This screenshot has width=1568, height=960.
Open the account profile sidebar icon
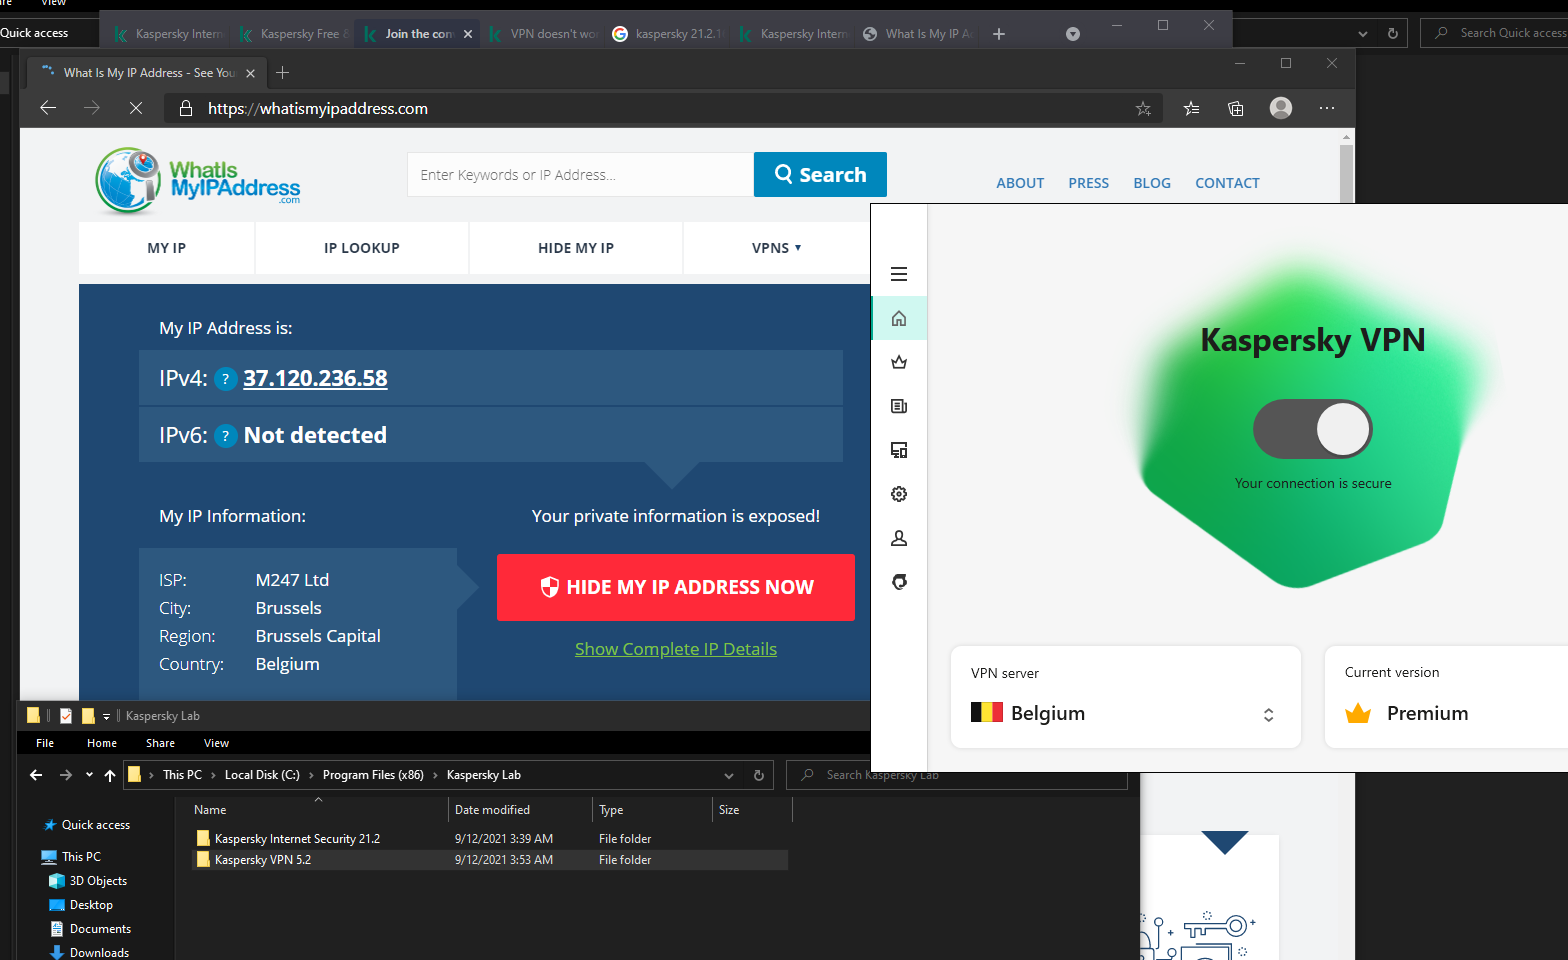click(x=899, y=538)
